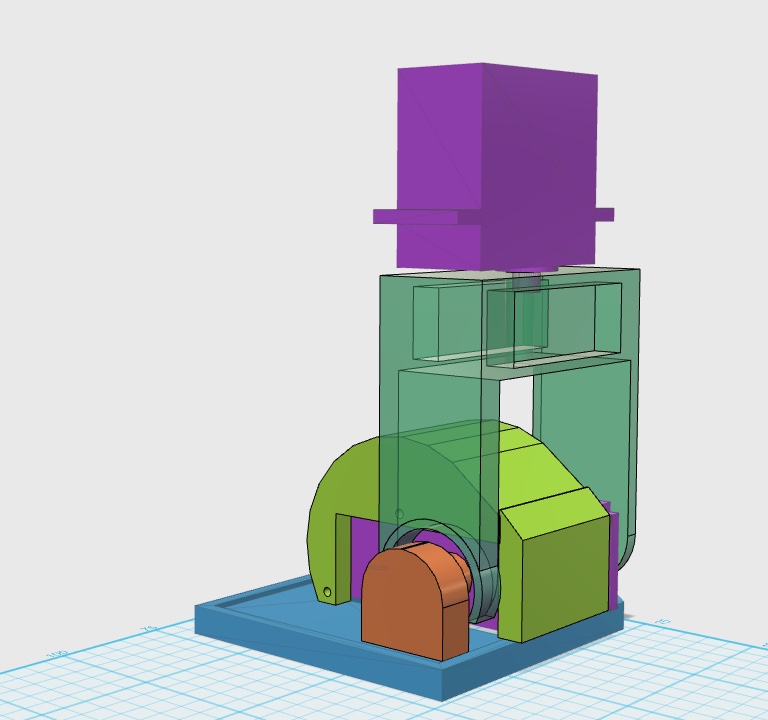Click the purple box's right mounting tab
This screenshot has width=768, height=720.
[x=604, y=213]
